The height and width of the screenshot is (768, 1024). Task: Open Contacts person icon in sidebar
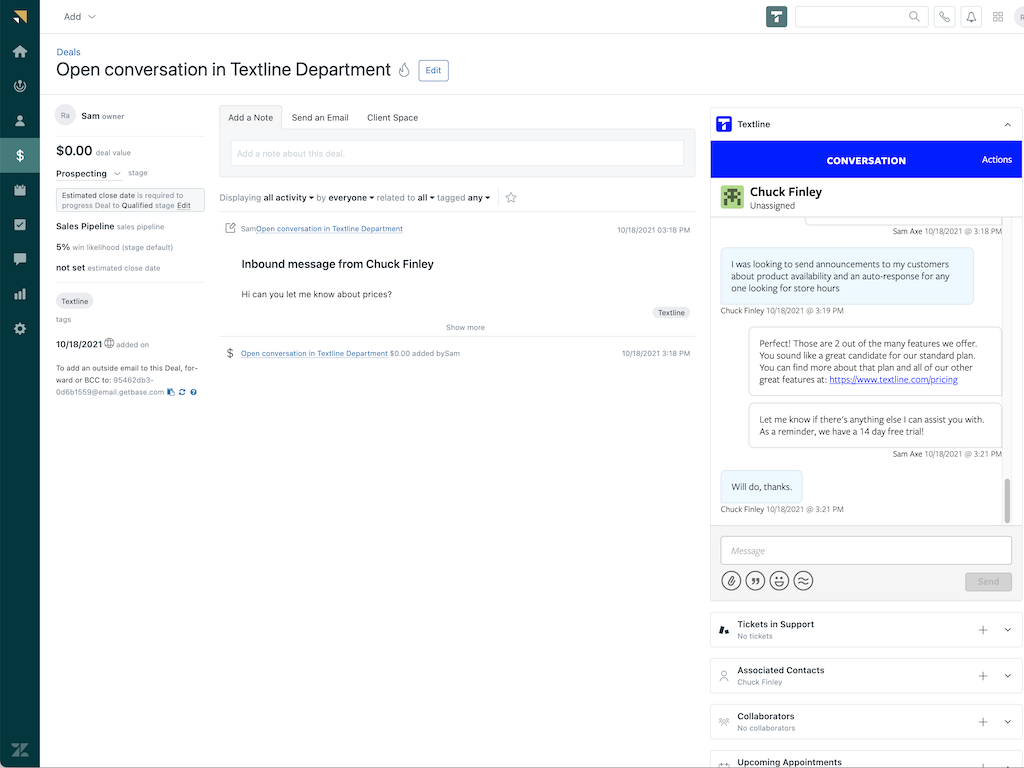tap(20, 121)
